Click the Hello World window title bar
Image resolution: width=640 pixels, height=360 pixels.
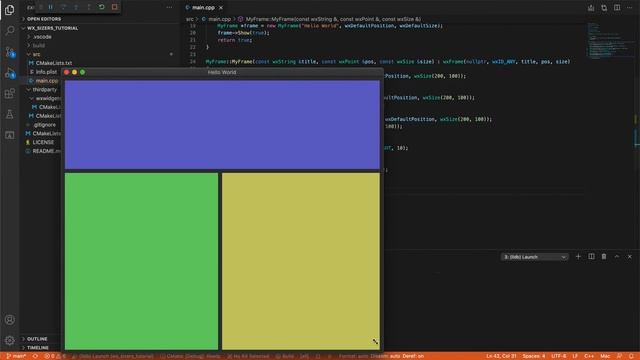(222, 72)
